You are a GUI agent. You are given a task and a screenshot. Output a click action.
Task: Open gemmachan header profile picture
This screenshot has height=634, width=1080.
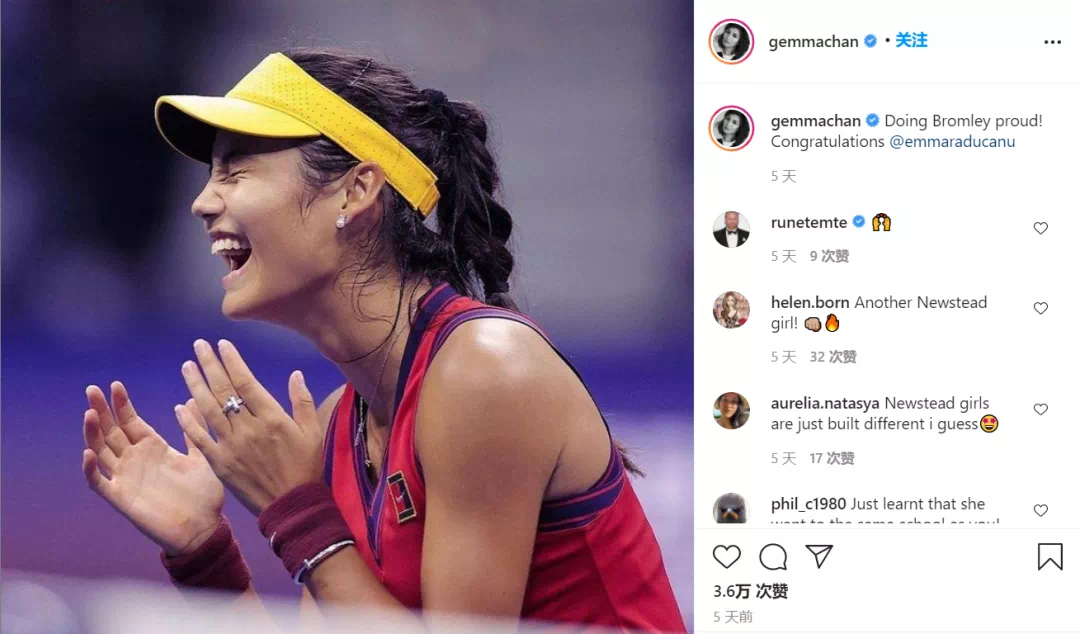[731, 41]
